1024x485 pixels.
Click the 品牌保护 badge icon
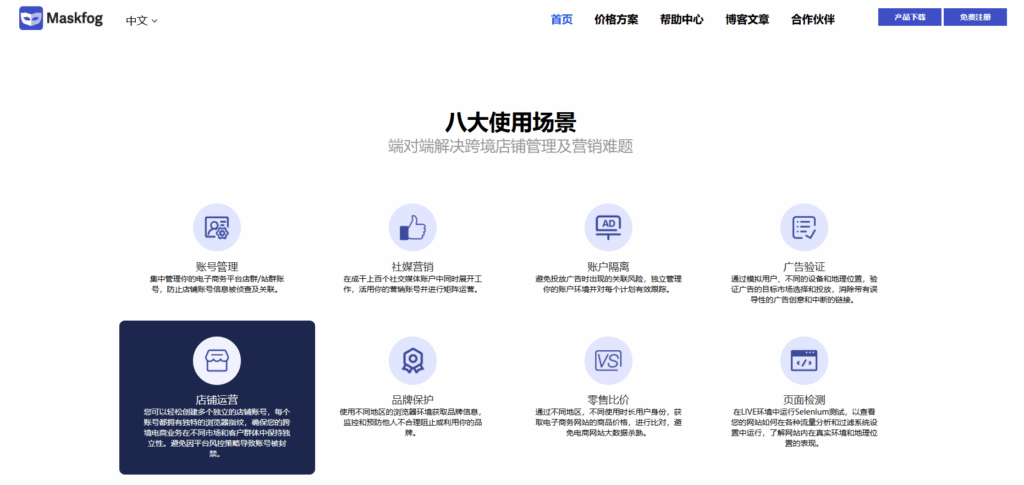point(413,360)
